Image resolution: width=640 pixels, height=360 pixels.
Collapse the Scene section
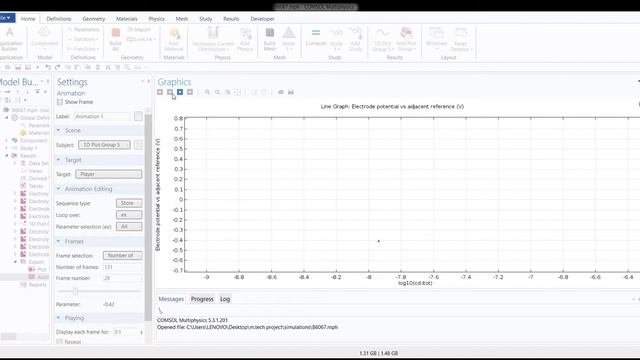59,130
